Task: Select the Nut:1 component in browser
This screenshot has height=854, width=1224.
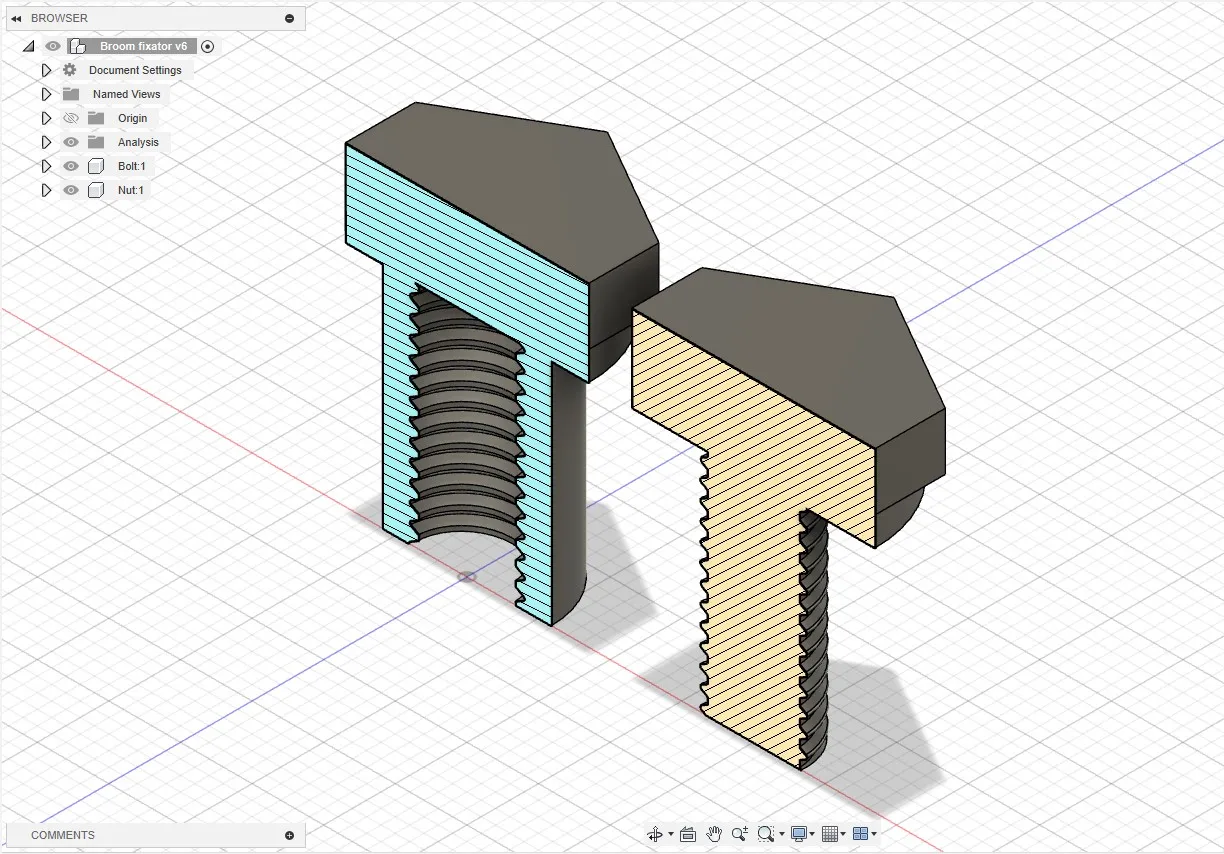Action: click(130, 190)
